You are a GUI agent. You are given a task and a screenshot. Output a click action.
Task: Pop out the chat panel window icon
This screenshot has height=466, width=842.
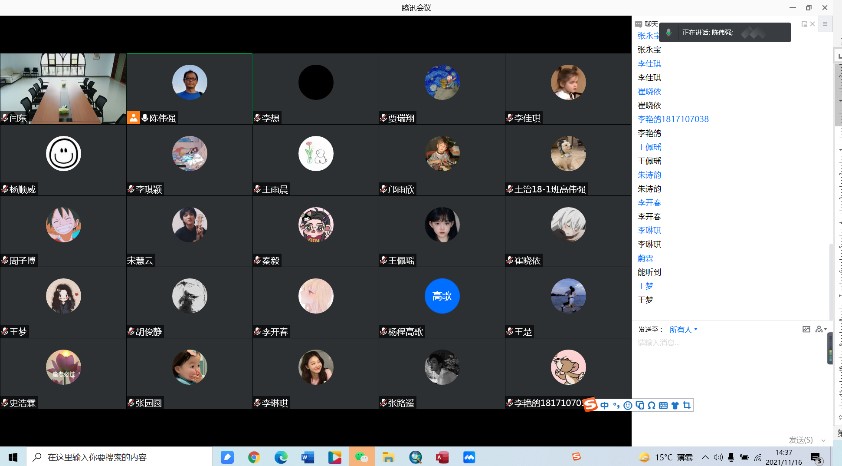804,23
